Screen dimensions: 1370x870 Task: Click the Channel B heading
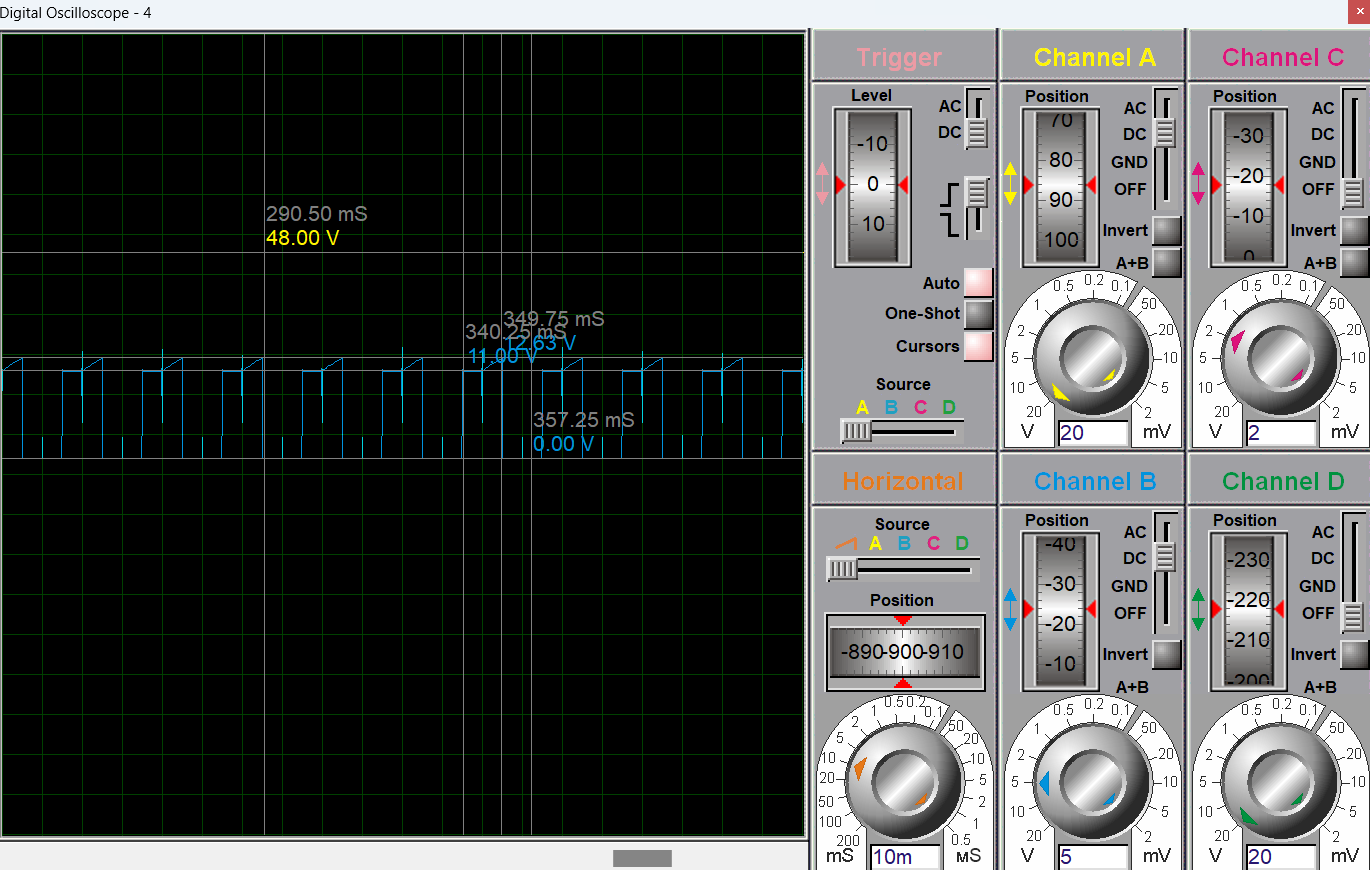click(x=1095, y=481)
